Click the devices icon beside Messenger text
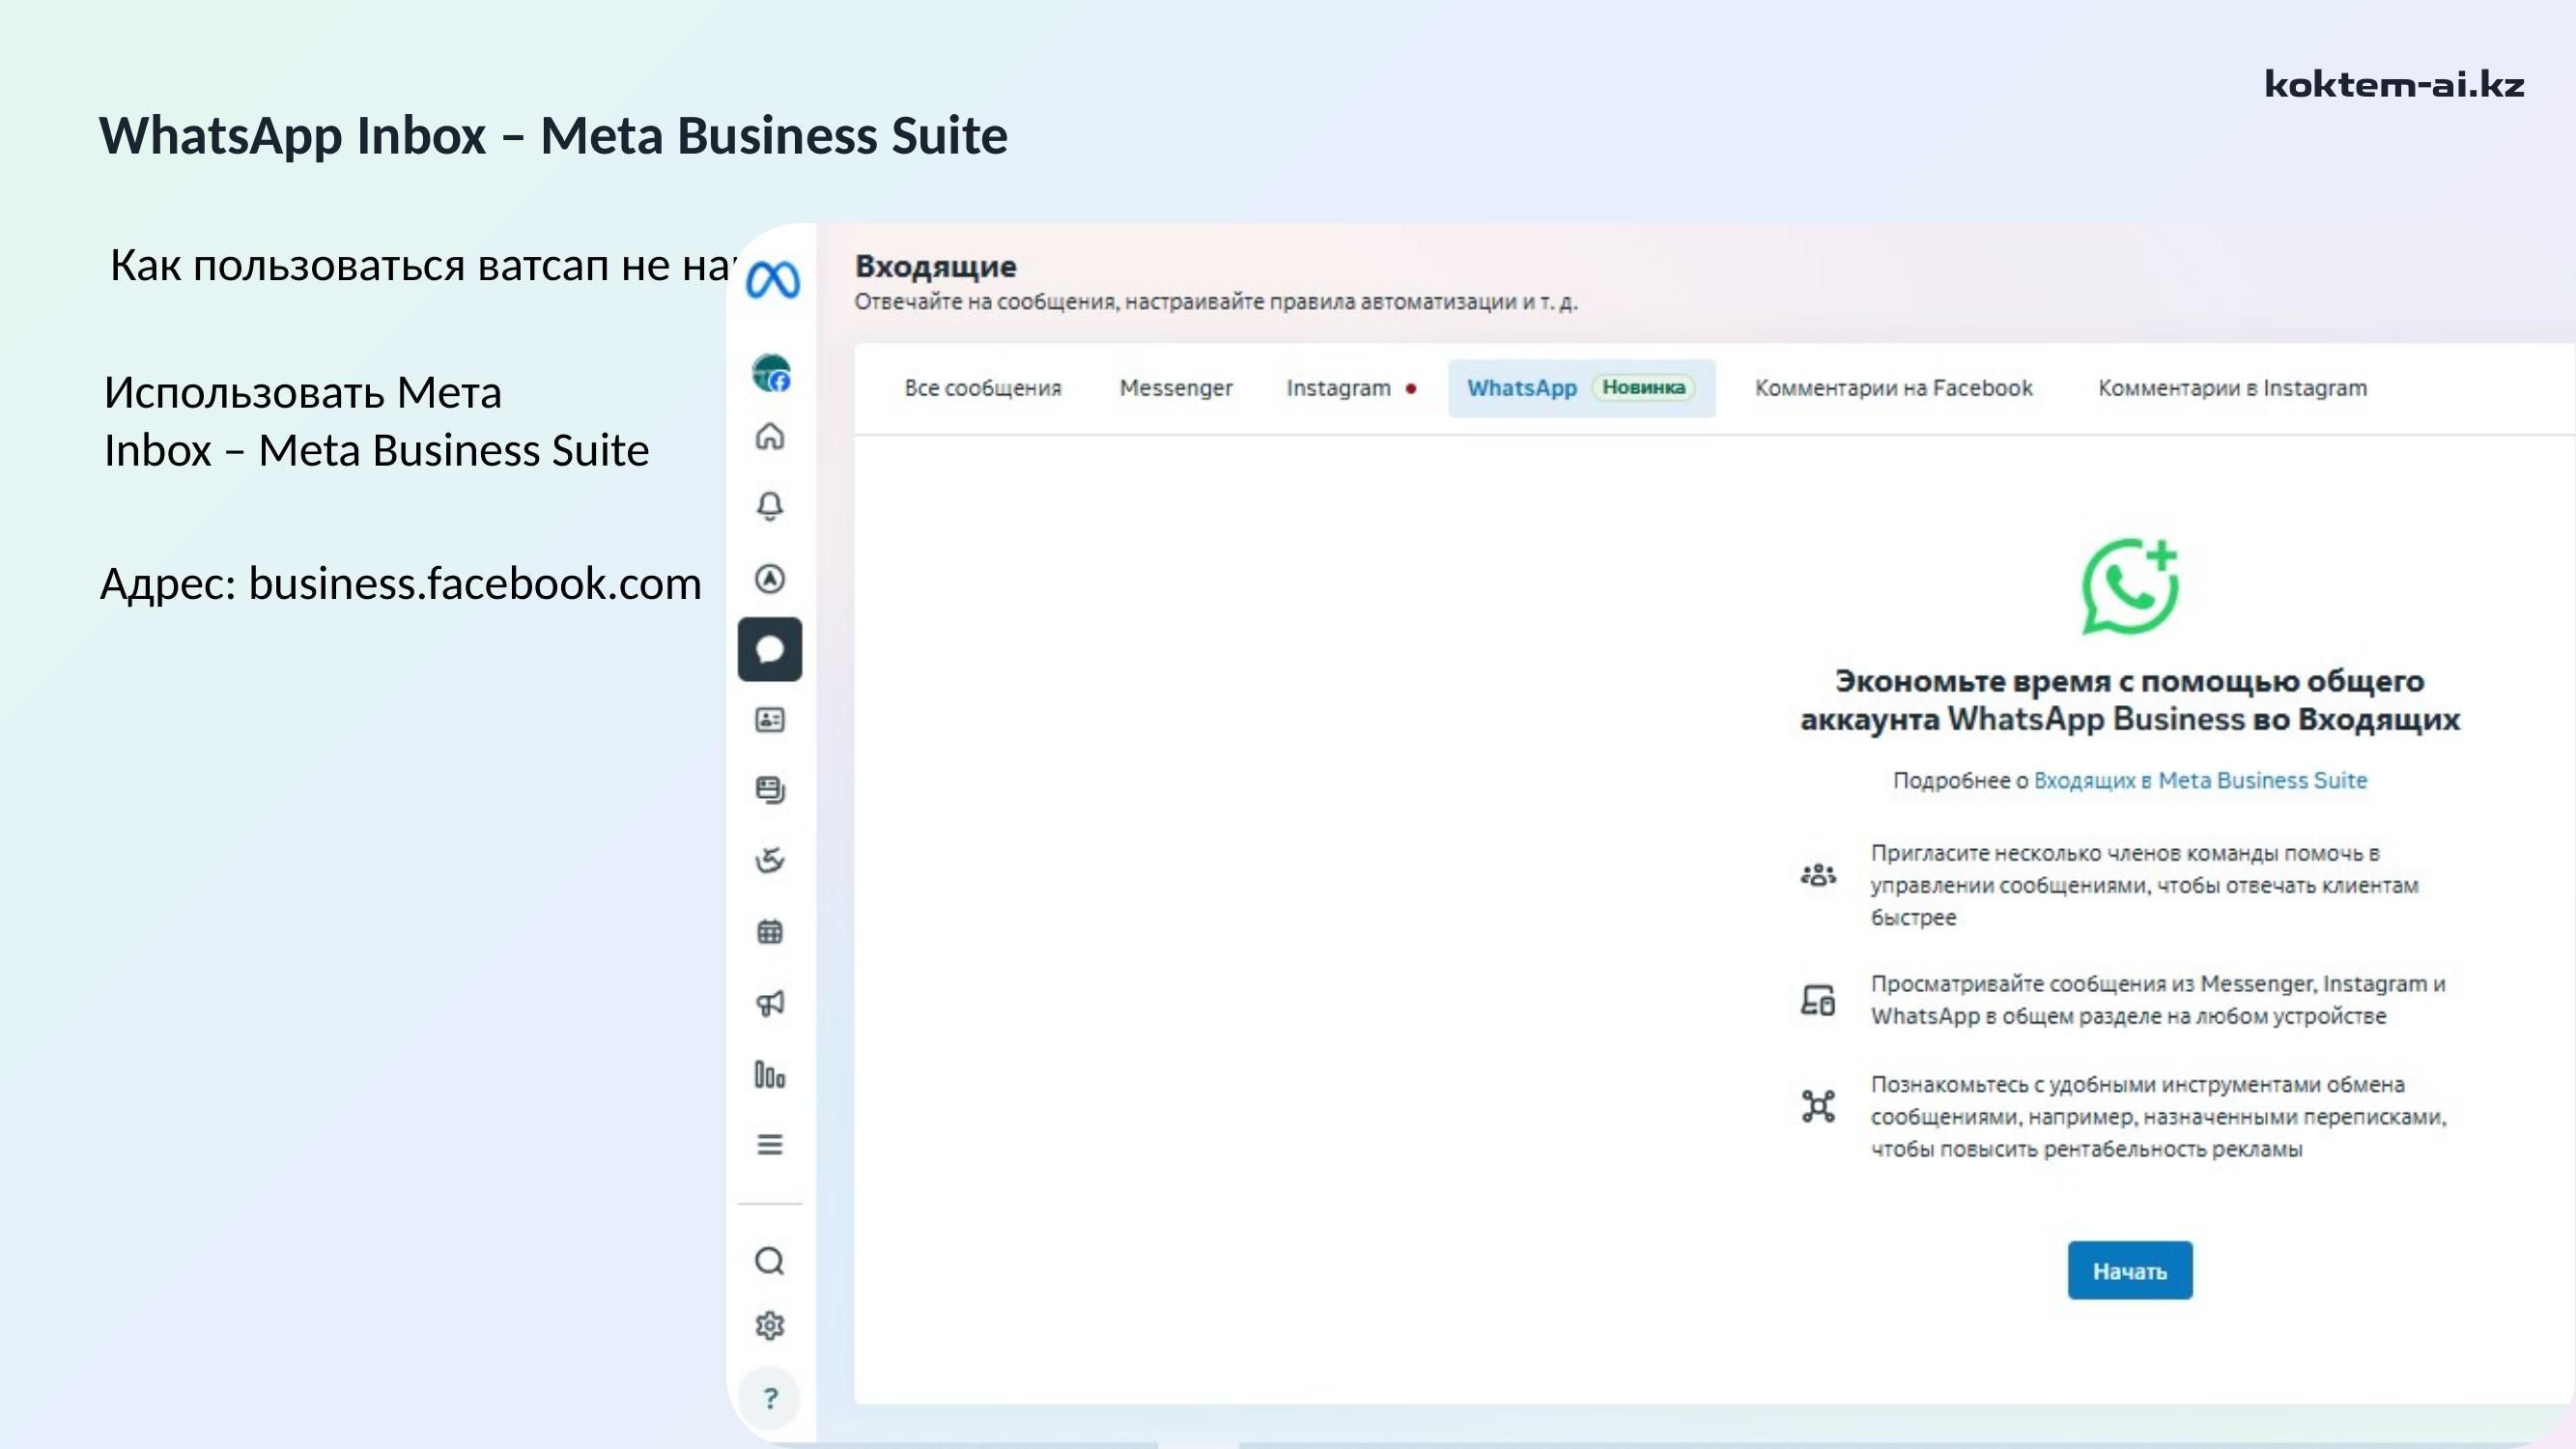 (x=1818, y=999)
